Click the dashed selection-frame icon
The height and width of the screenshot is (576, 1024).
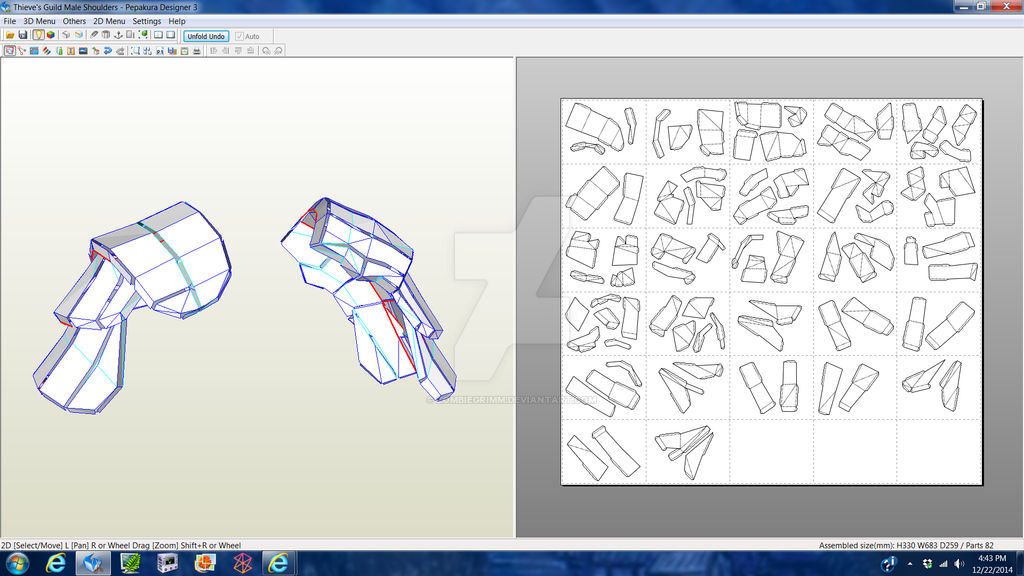[x=135, y=51]
